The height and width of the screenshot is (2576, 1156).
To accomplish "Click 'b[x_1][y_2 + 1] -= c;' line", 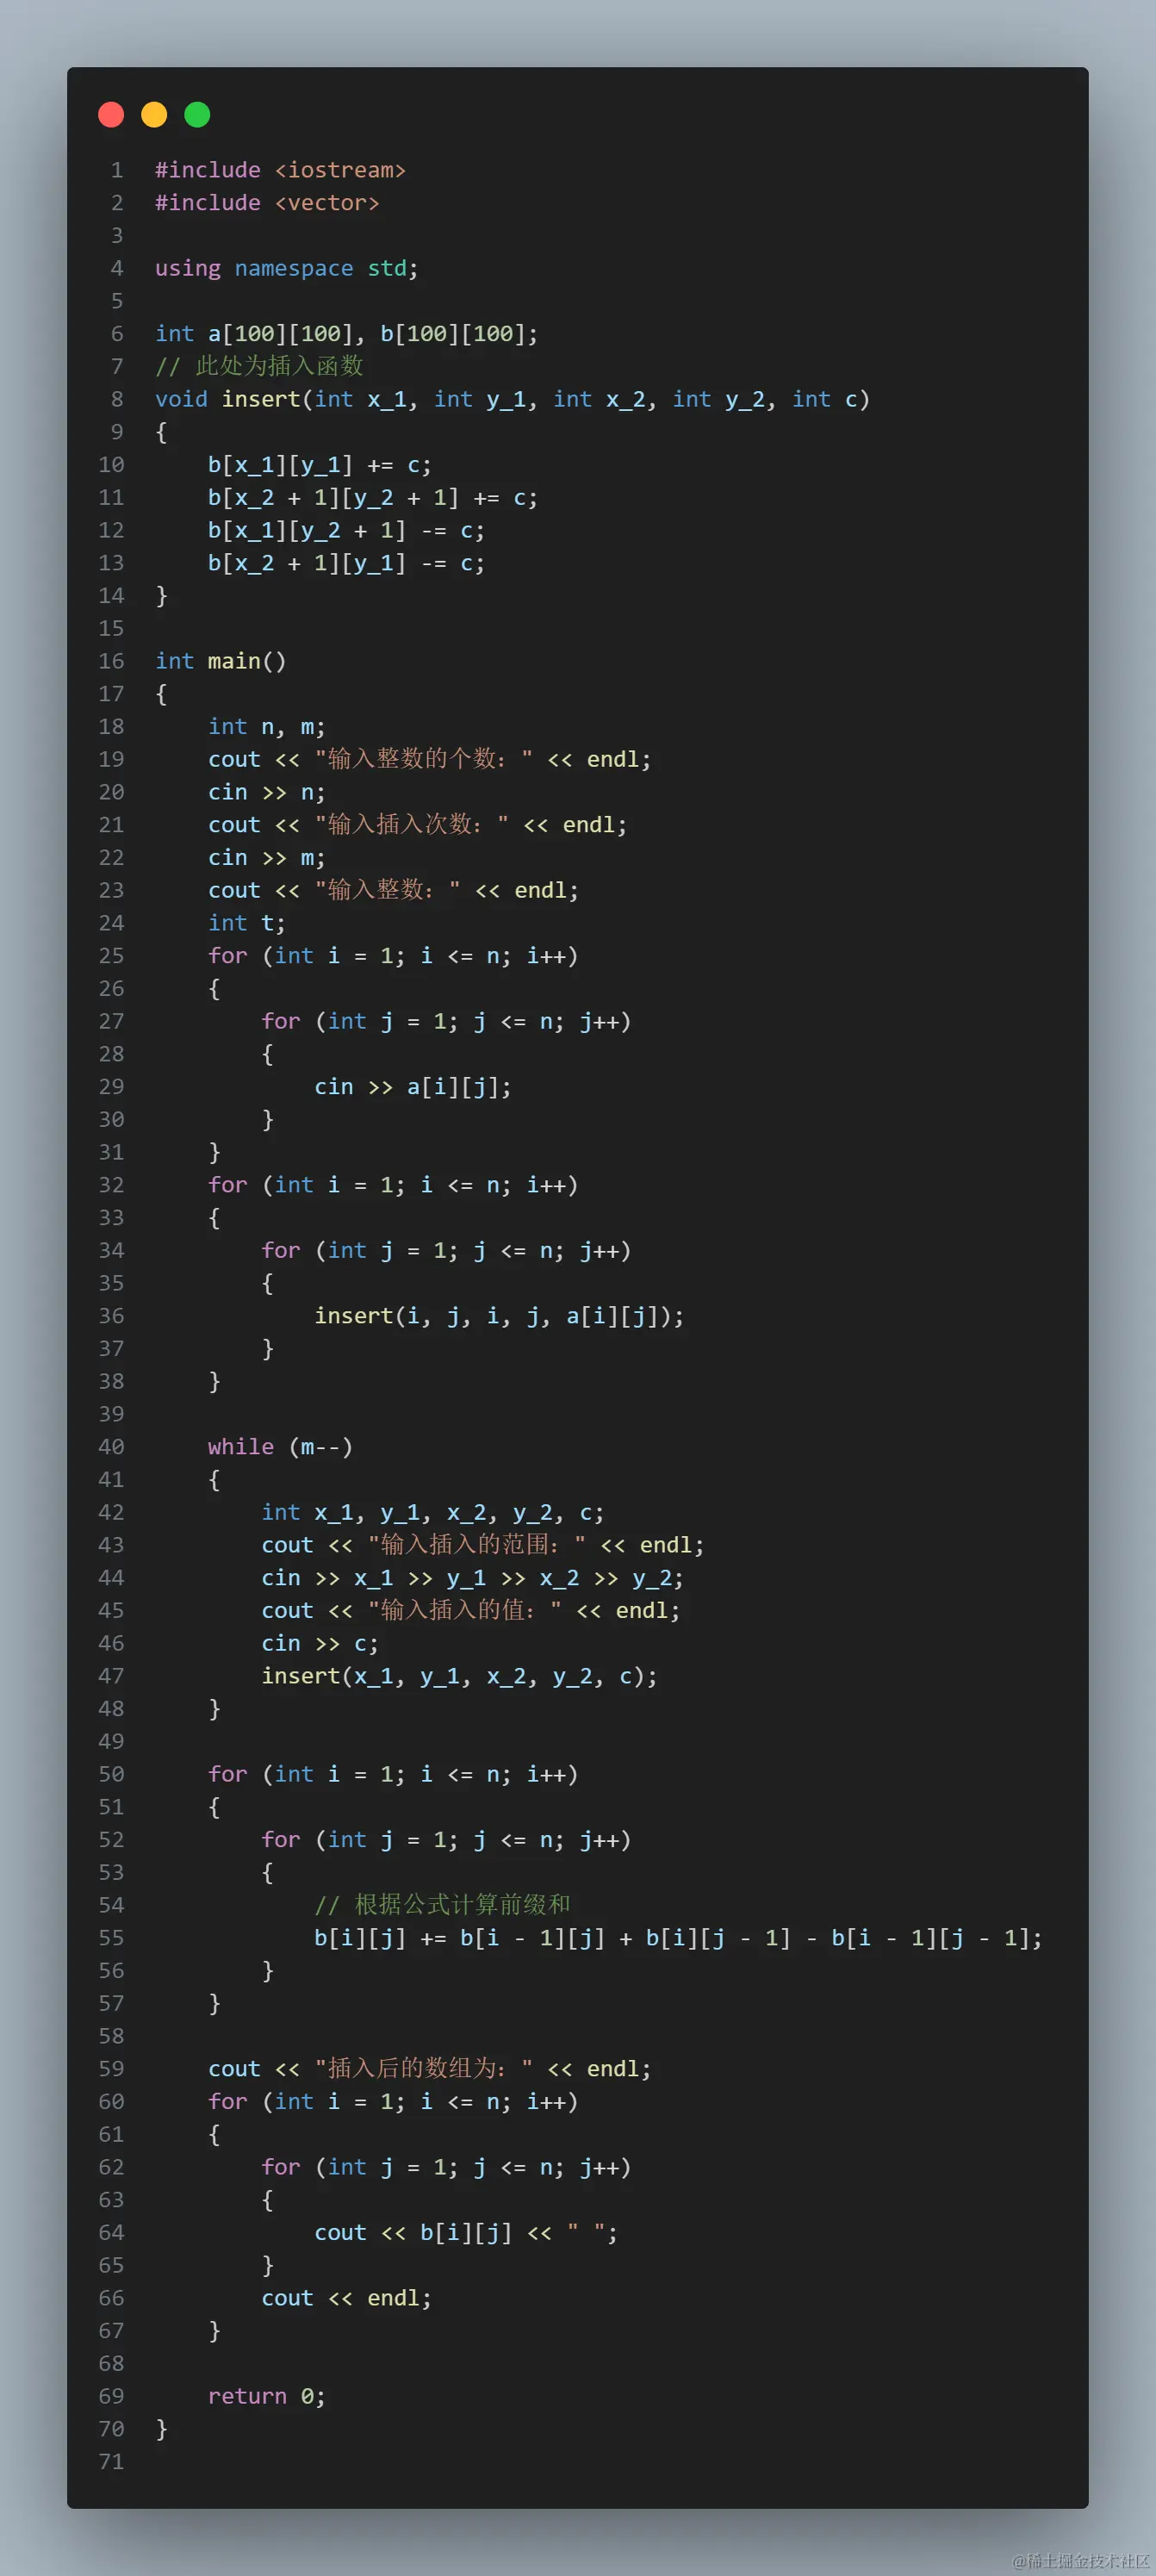I will (346, 530).
